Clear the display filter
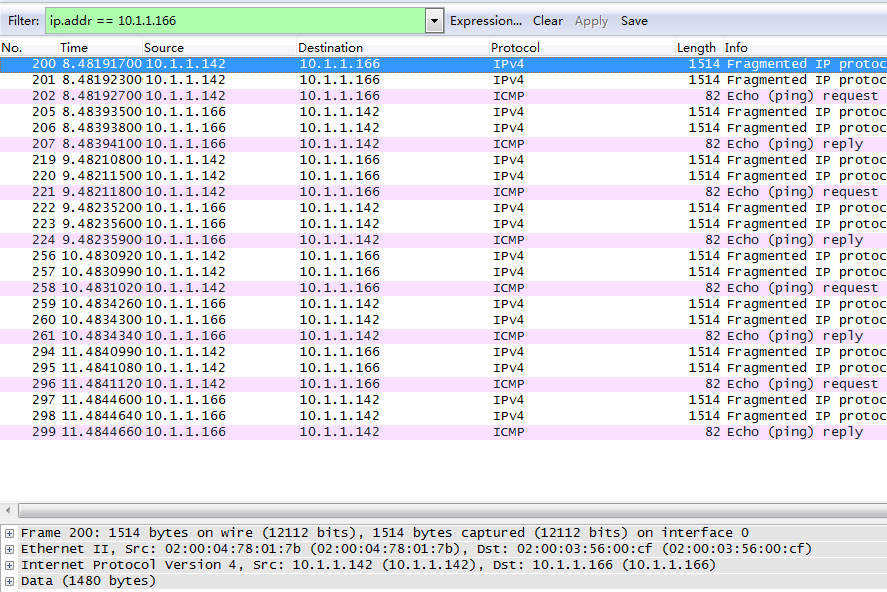Viewport: 887px width, 592px height. (x=548, y=21)
